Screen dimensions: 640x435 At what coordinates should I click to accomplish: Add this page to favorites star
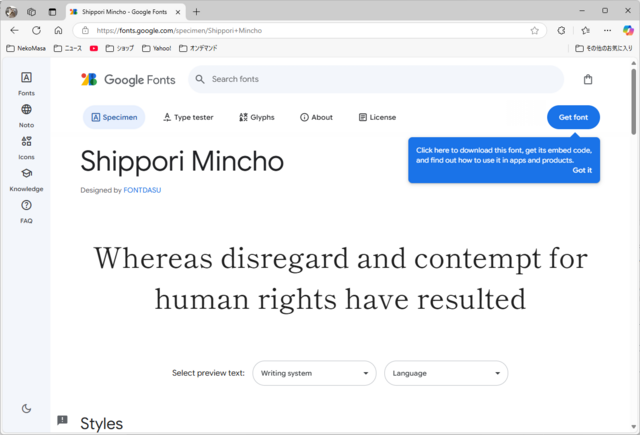(x=534, y=31)
